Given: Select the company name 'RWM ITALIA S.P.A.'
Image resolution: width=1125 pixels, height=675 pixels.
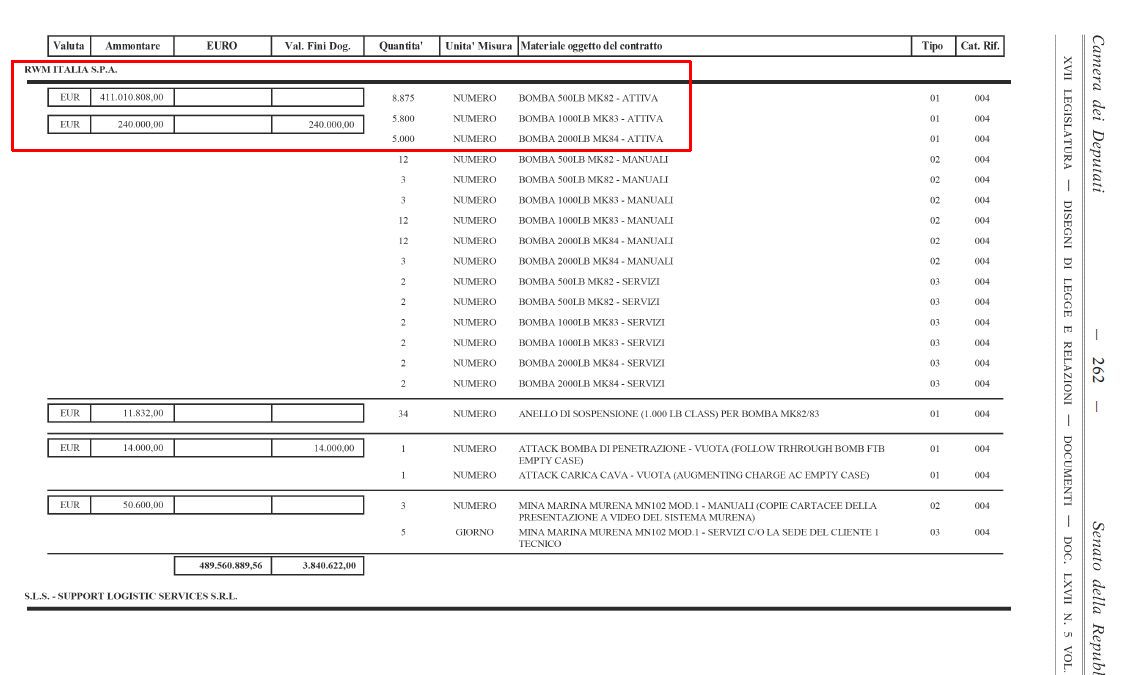Looking at the screenshot, I should coord(70,70).
